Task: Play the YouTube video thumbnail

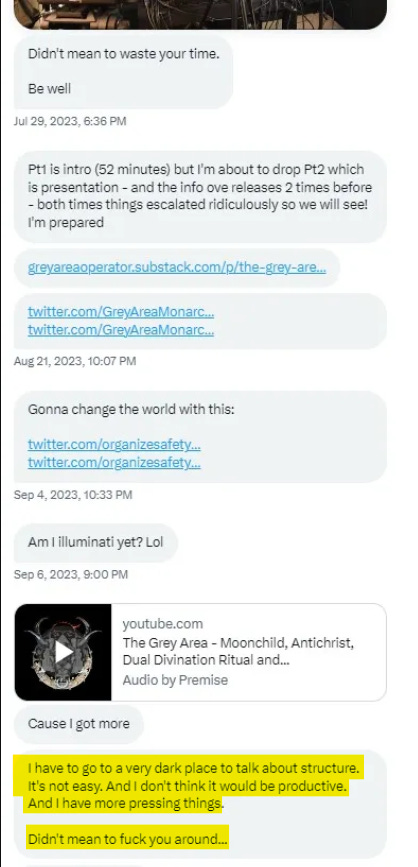Action: click(63, 652)
